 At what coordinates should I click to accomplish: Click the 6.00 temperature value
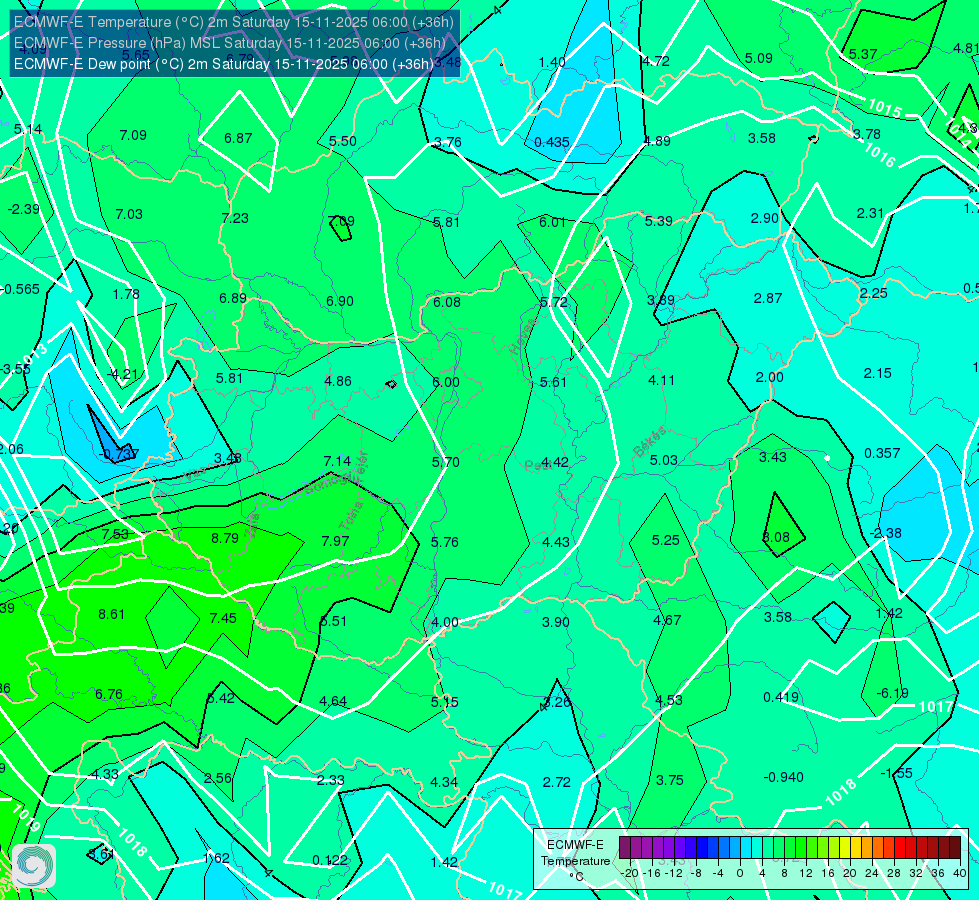(446, 382)
